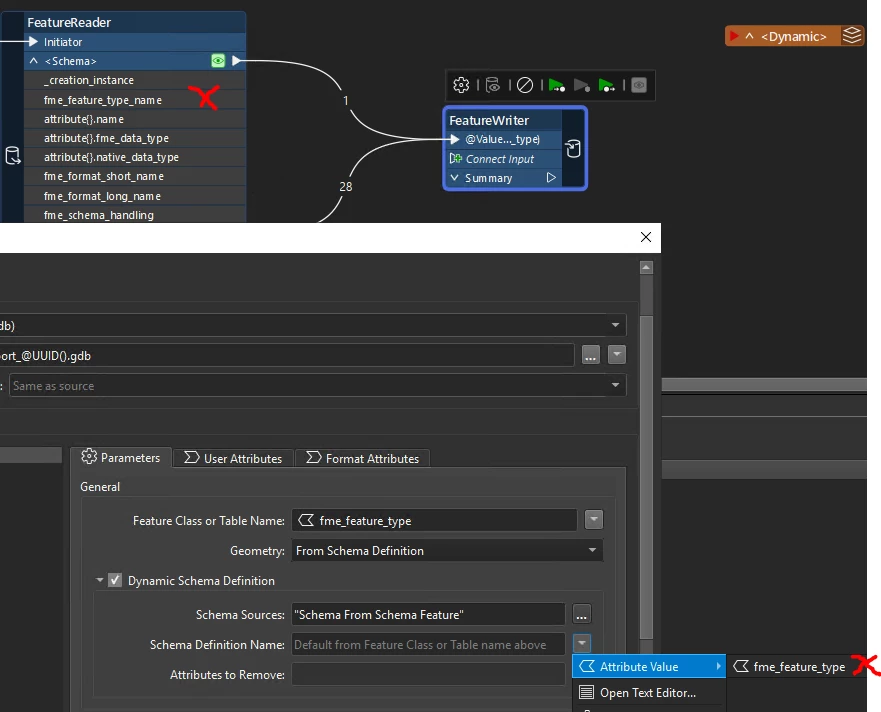Click the FeatureWriter database writer icon
Viewport: 881px width, 712px height.
[573, 149]
